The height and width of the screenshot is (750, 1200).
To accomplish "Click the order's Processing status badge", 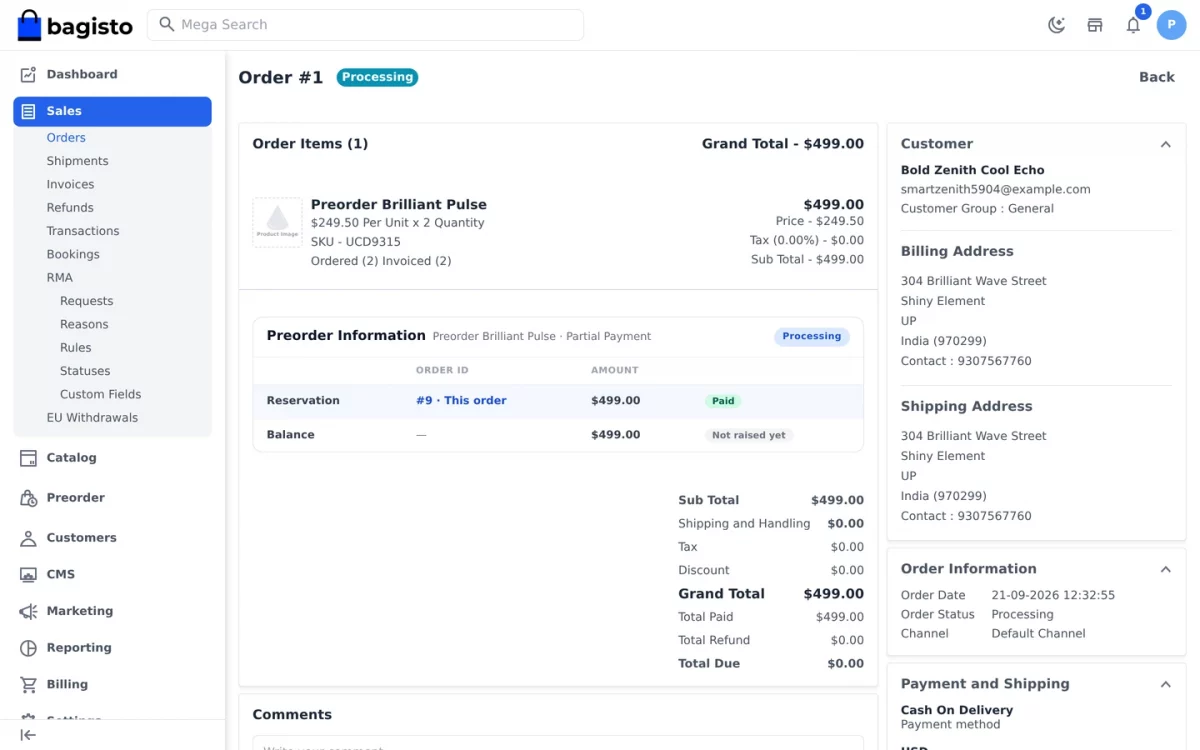I will [377, 77].
